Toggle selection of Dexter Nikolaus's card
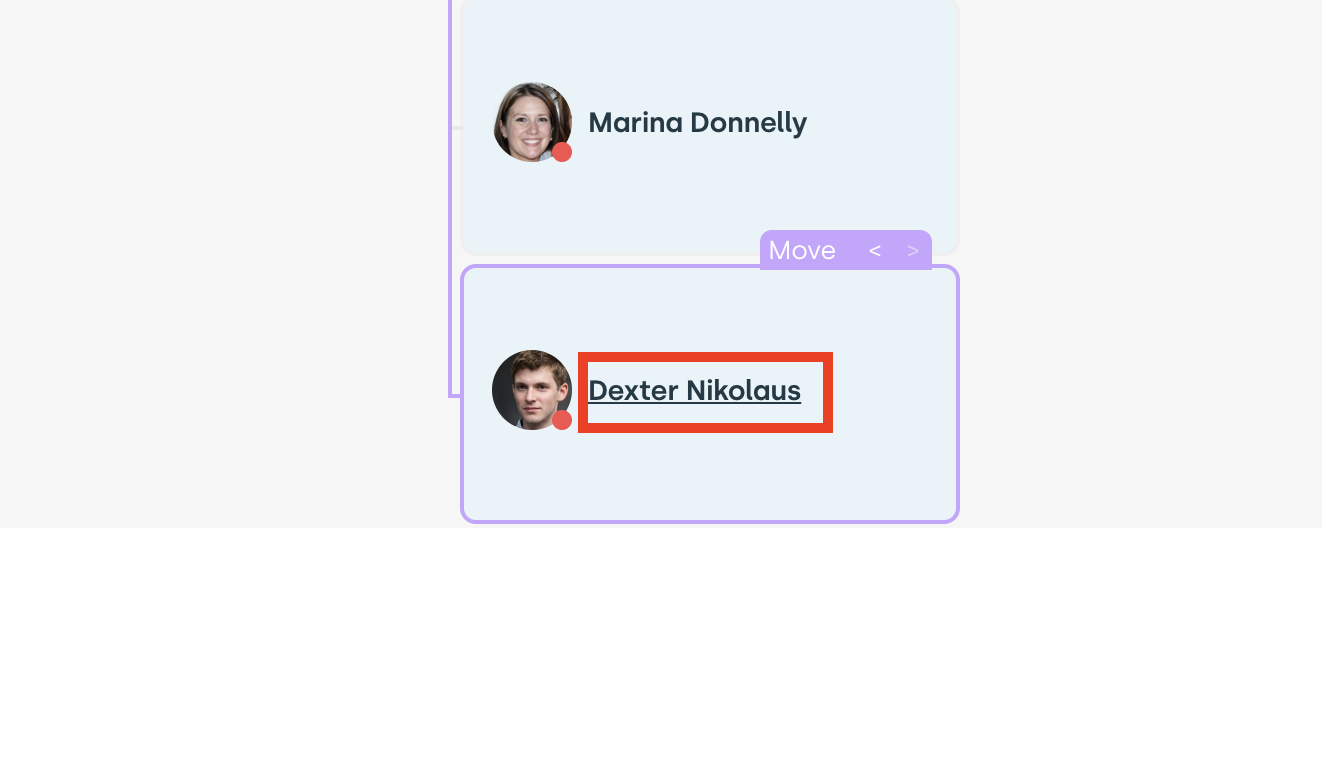 point(710,480)
